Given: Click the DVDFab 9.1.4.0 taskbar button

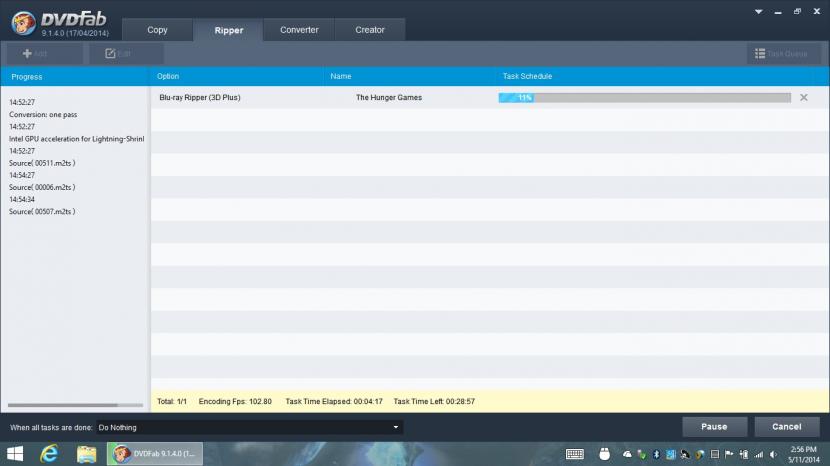Looking at the screenshot, I should pyautogui.click(x=155, y=454).
